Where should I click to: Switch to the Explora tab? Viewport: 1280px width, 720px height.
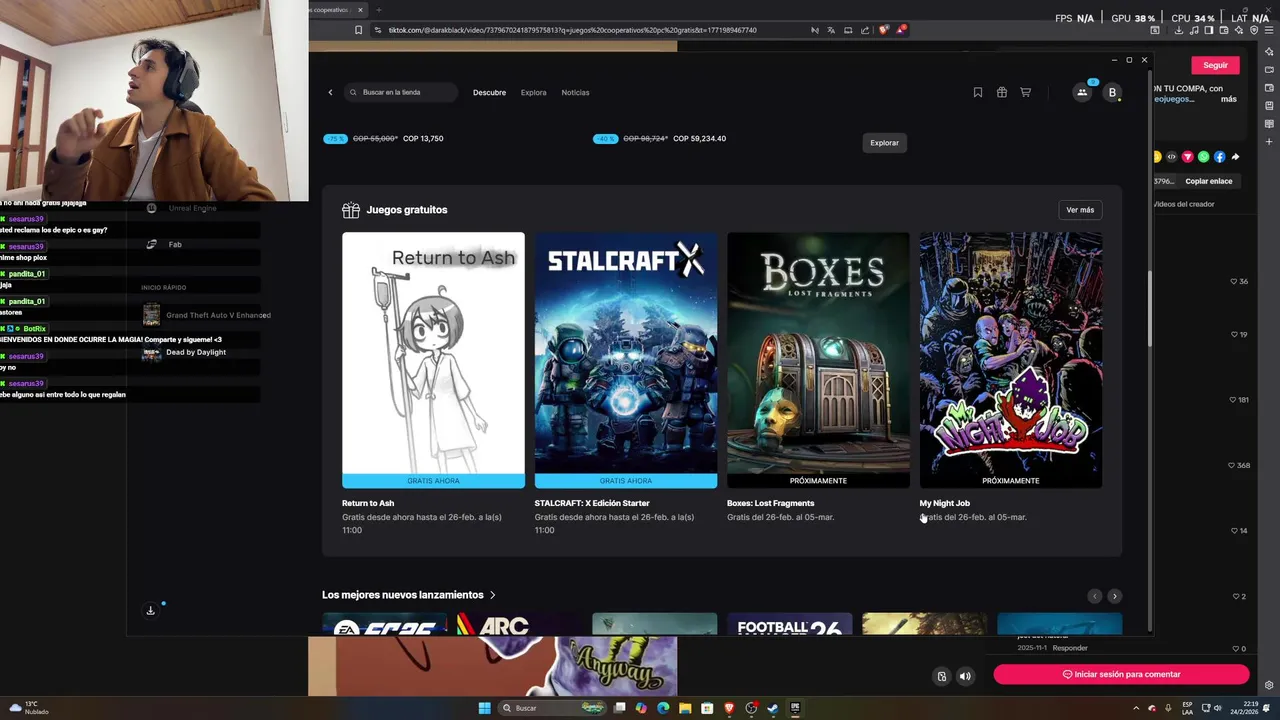[533, 92]
